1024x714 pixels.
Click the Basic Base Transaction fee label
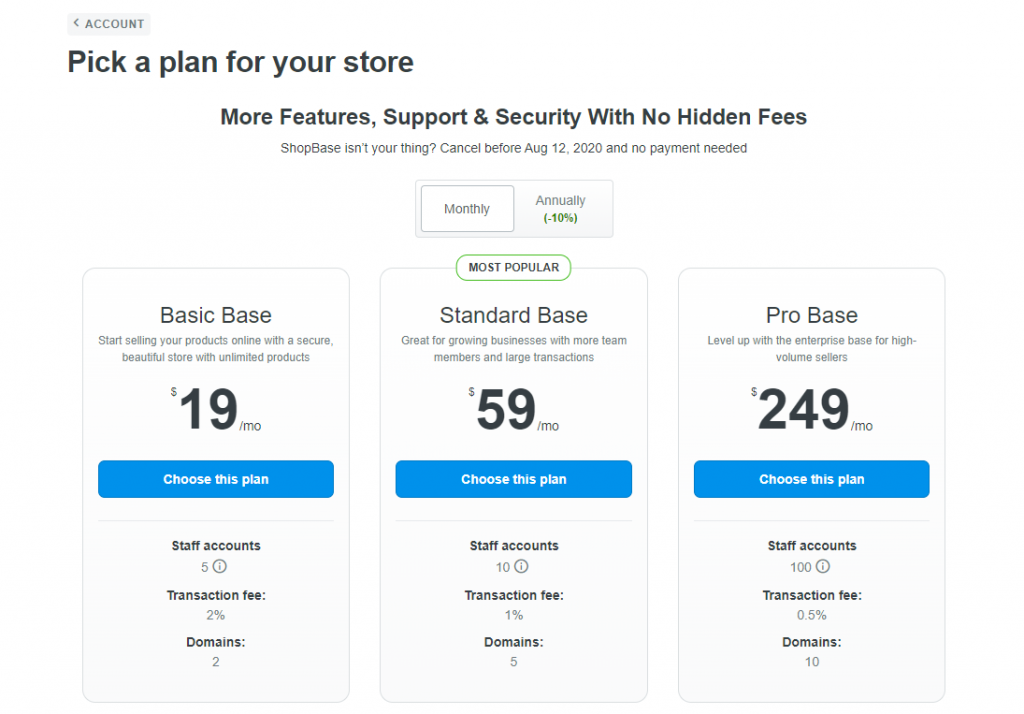tap(216, 595)
